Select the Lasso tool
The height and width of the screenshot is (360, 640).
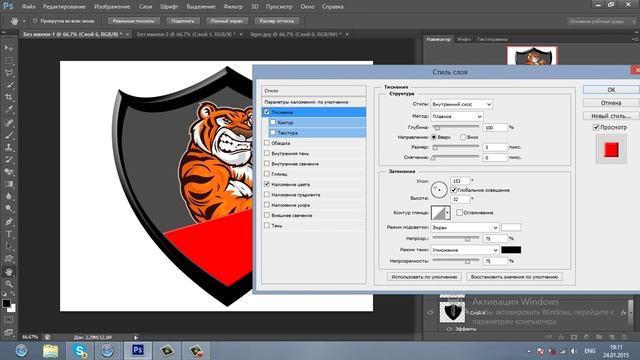pyautogui.click(x=9, y=73)
